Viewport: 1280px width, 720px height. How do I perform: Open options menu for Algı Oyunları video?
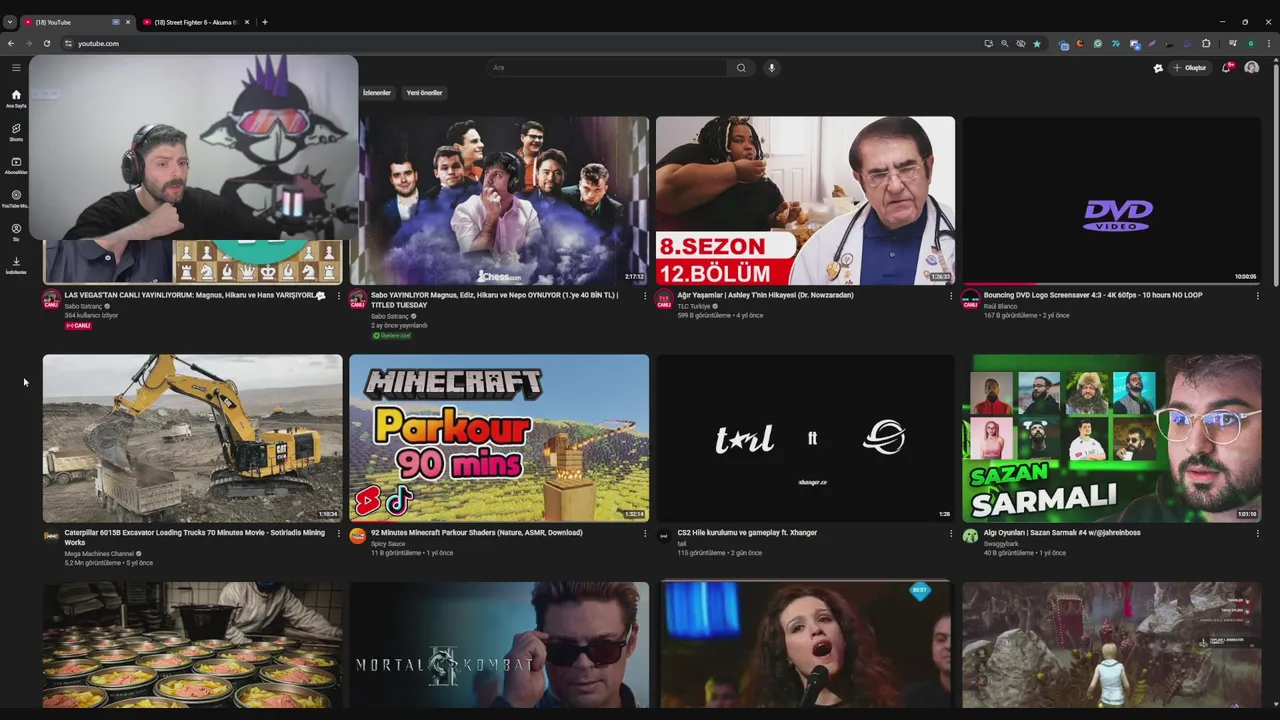(x=1257, y=533)
